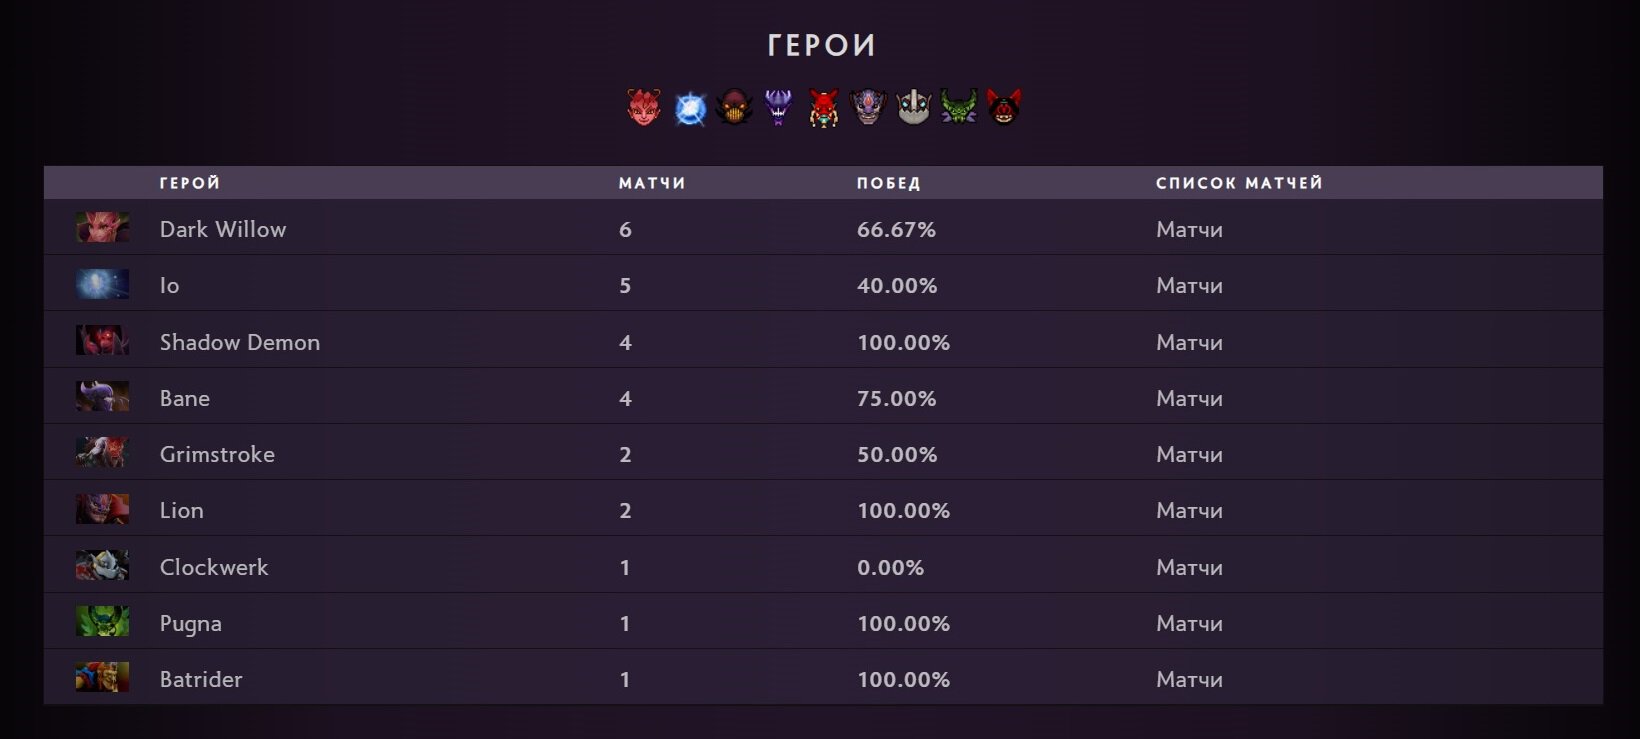Sort table by ПОБЕД column header

click(888, 183)
